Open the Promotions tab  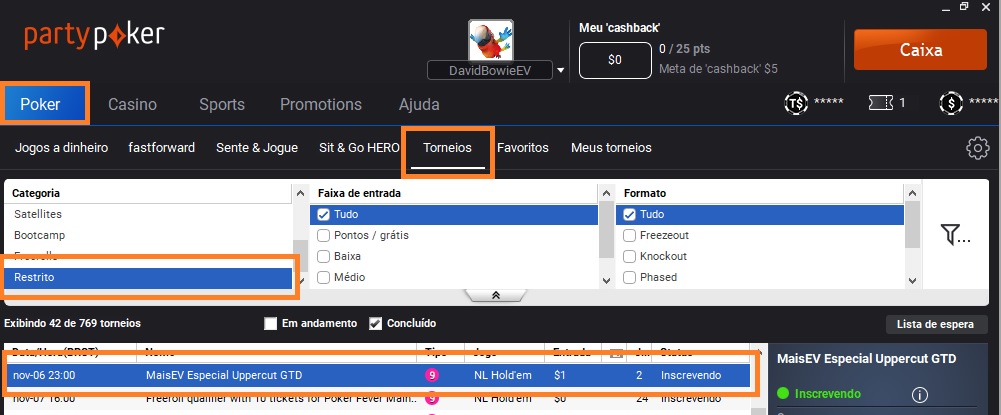[x=320, y=104]
